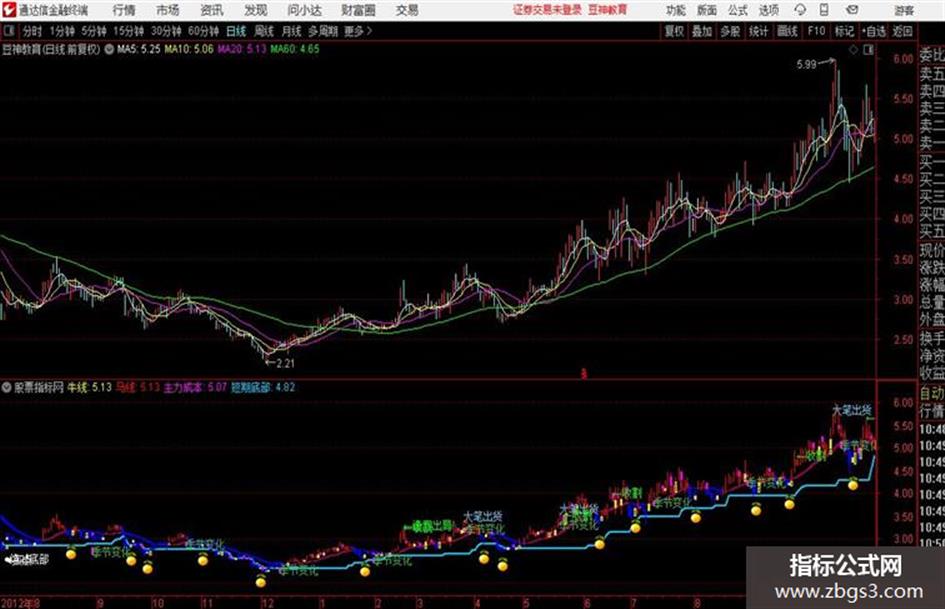This screenshot has width=945, height=609.
Task: Click the 豆神教育 stock name in title bar
Action: coord(608,10)
